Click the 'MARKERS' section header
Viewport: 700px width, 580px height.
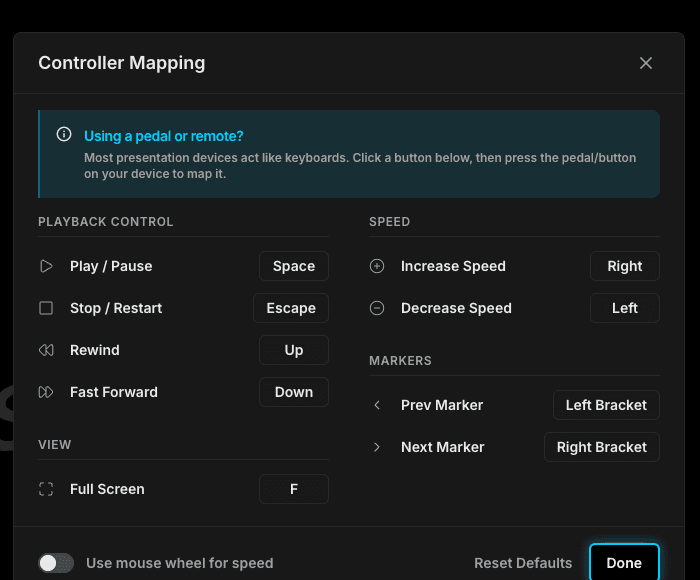pyautogui.click(x=400, y=361)
